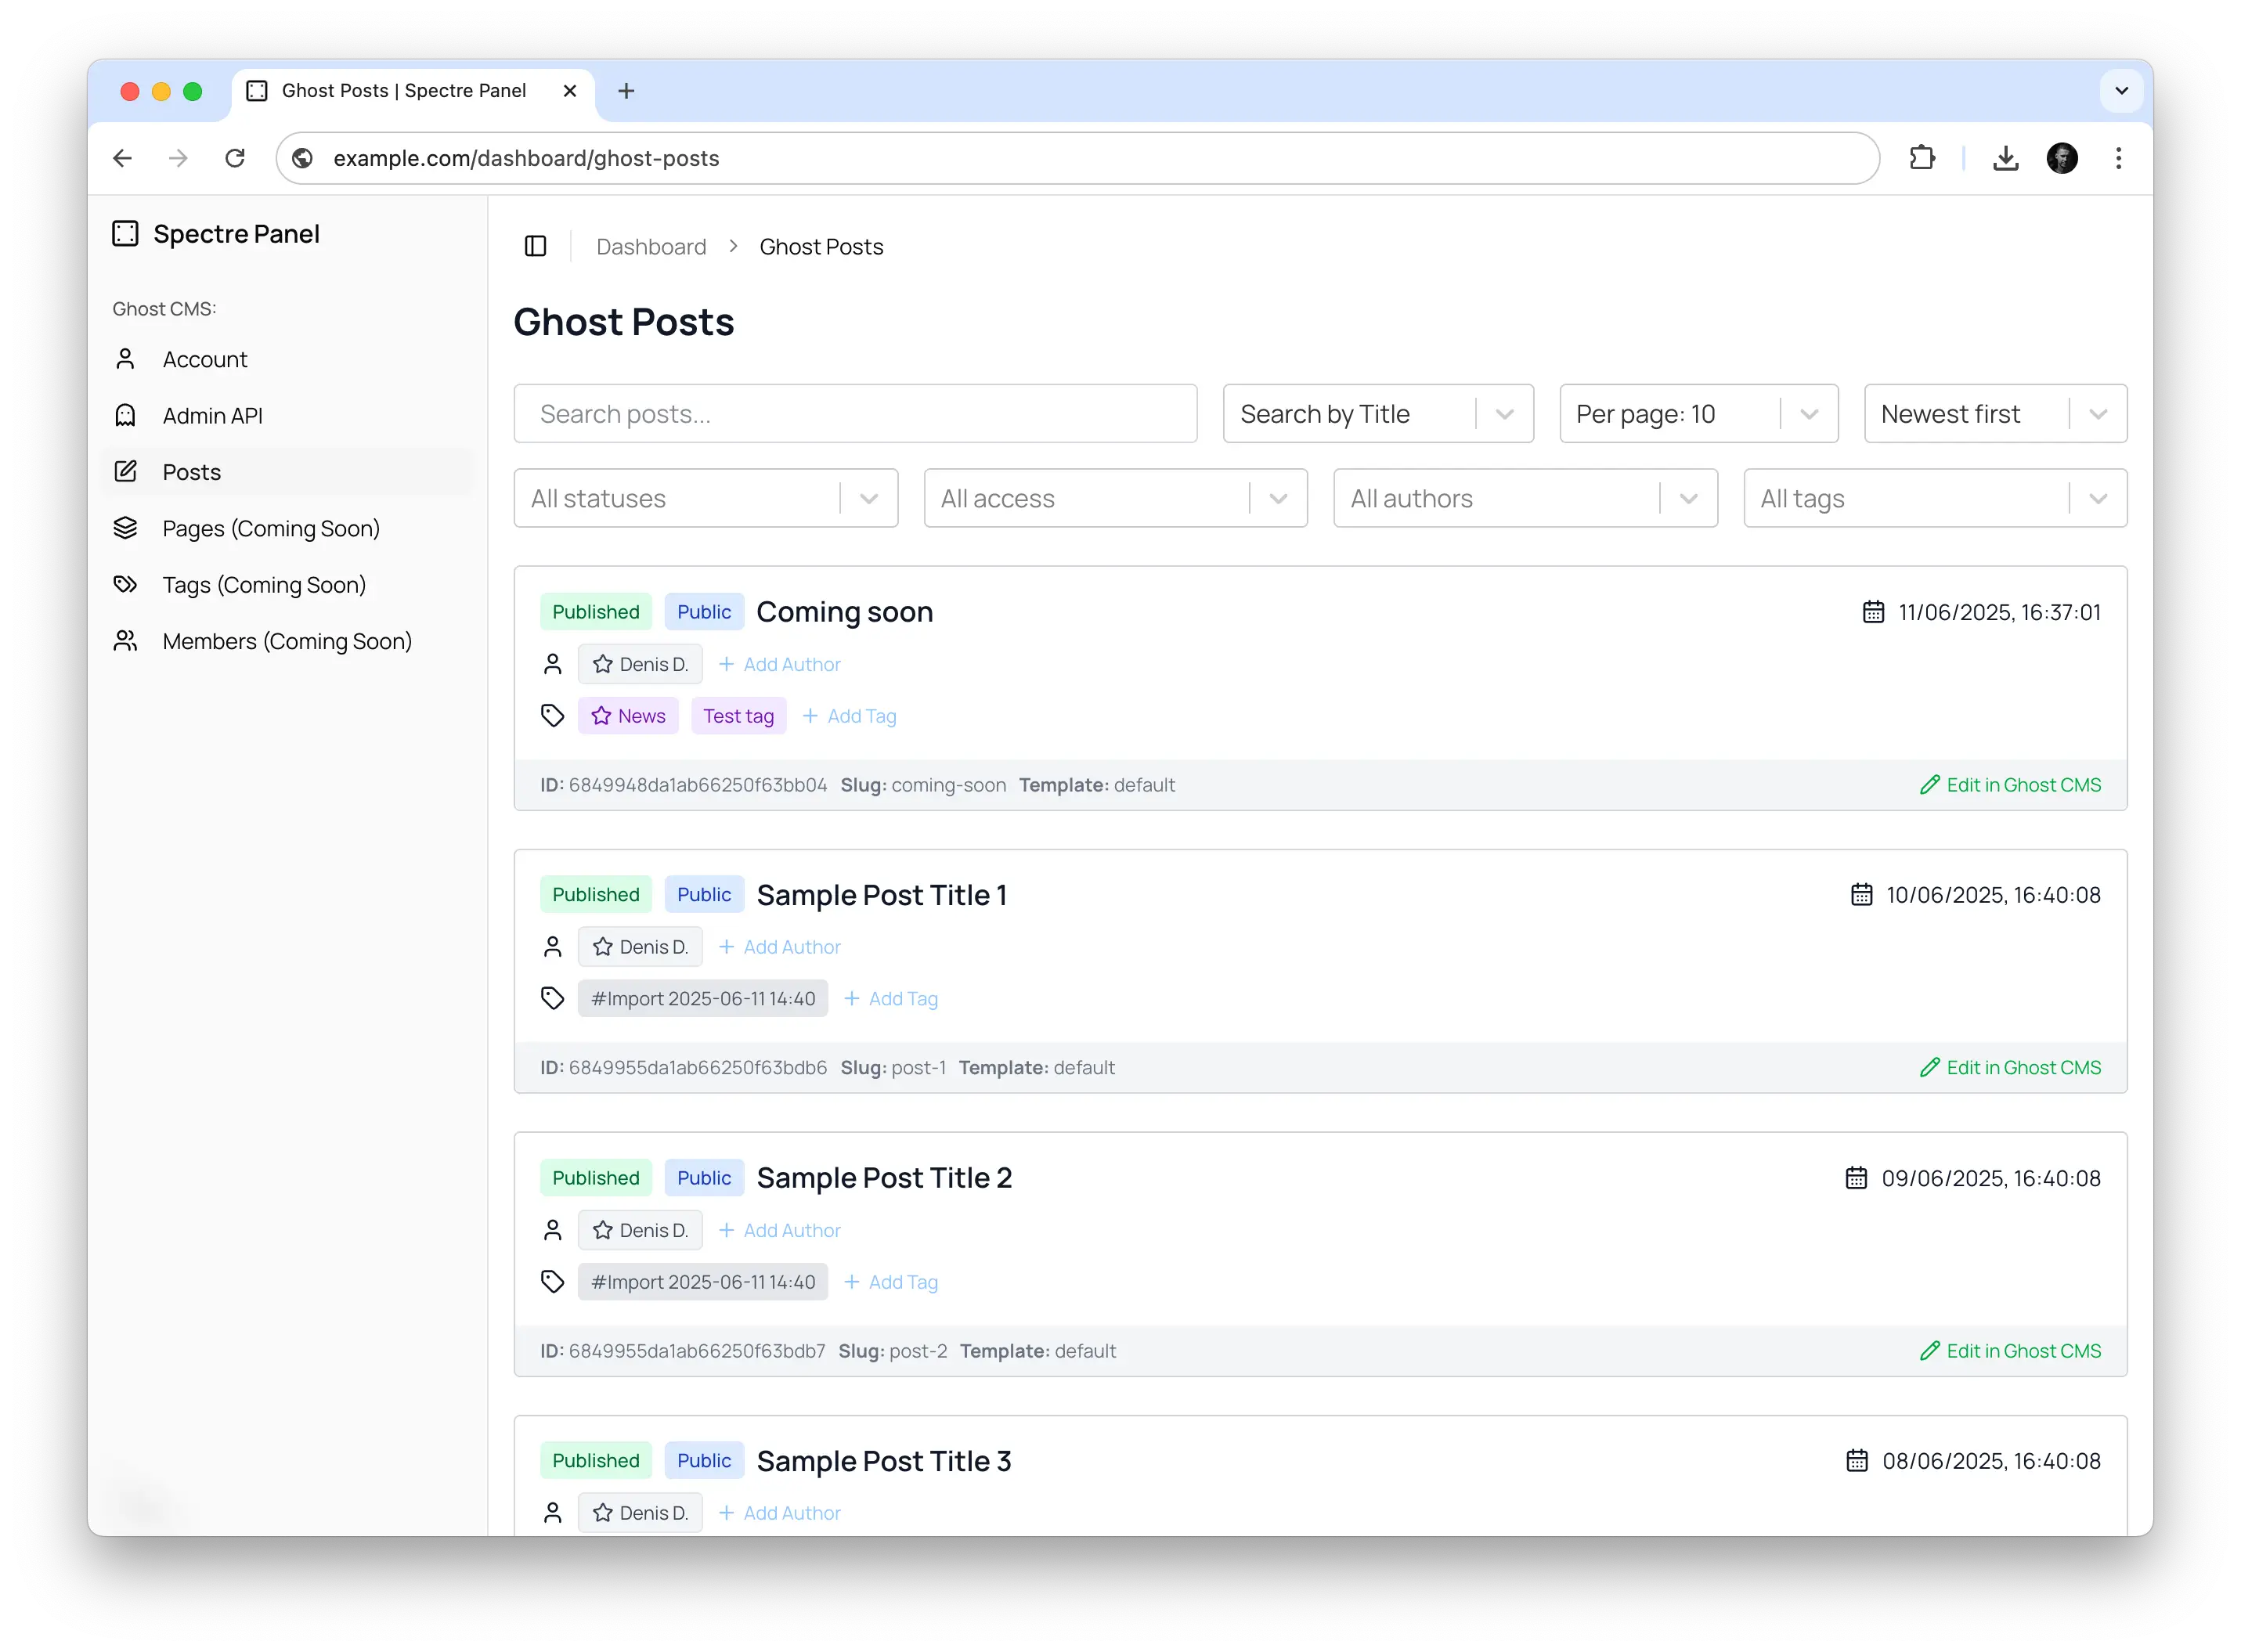Open tab search chevron button
This screenshot has height=1652, width=2241.
(x=2121, y=91)
